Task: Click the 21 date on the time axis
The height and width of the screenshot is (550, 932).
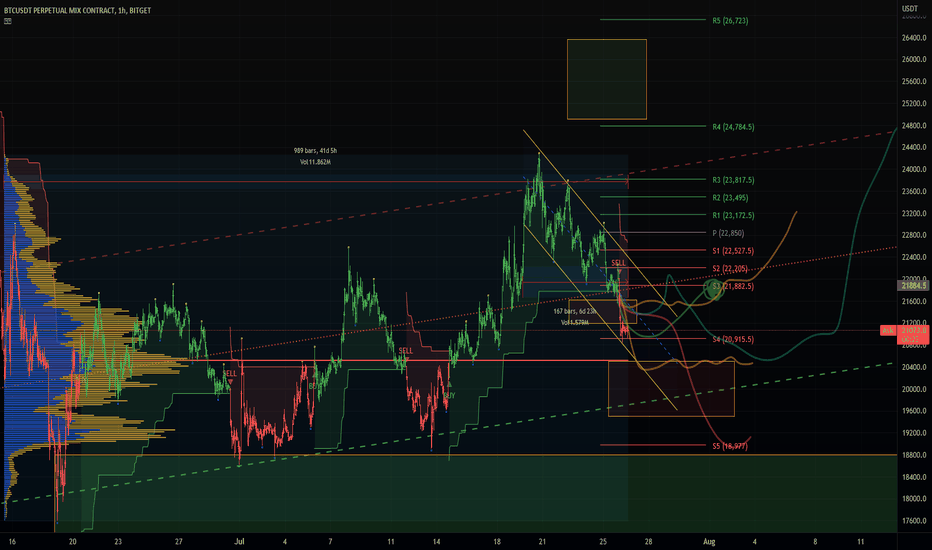Action: pyautogui.click(x=542, y=542)
